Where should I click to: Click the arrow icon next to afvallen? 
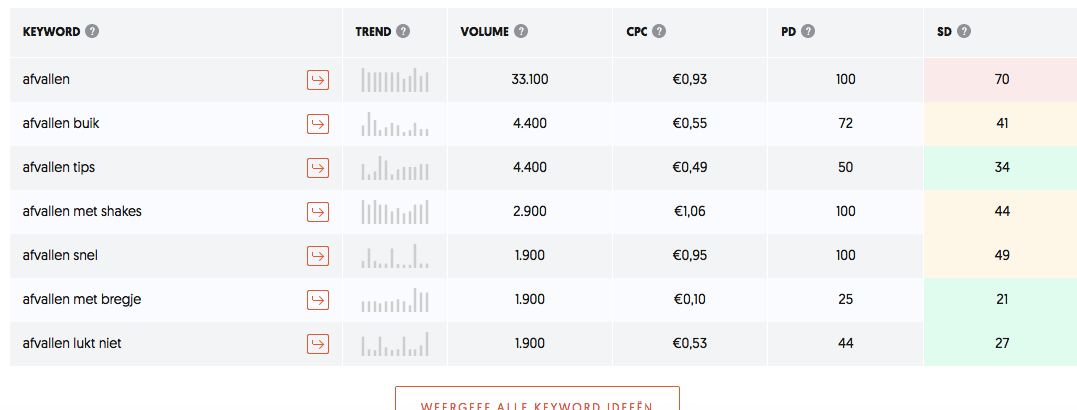[317, 80]
